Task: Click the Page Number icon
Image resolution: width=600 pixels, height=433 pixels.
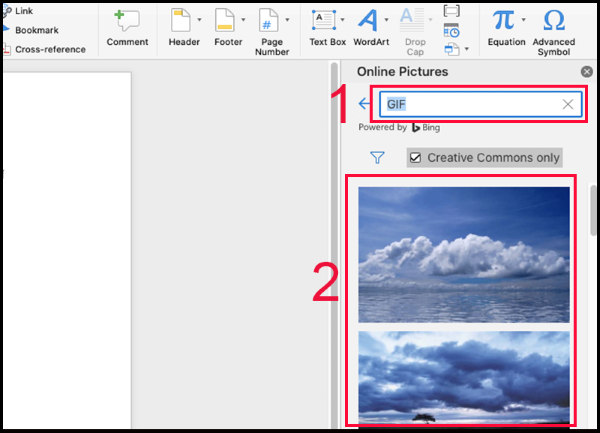Action: (270, 20)
